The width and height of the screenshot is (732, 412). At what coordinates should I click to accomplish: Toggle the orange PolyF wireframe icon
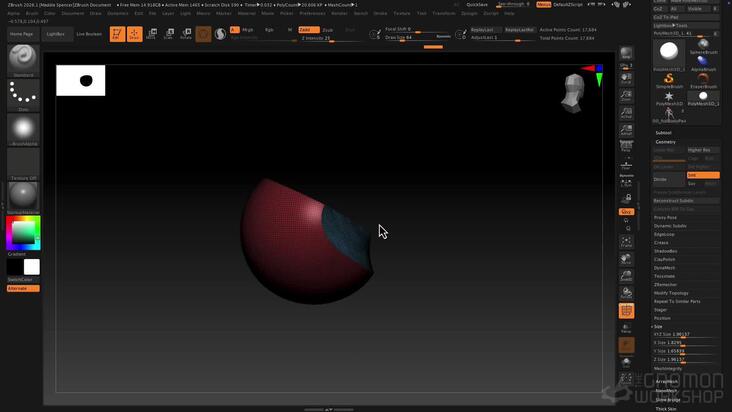click(626, 311)
